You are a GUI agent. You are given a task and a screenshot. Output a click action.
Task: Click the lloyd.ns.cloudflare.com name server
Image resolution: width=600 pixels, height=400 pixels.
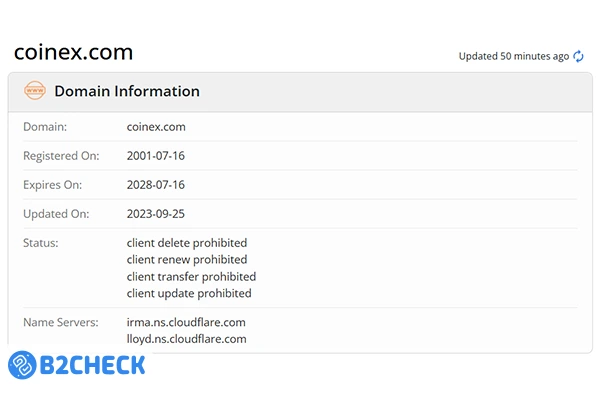(187, 339)
